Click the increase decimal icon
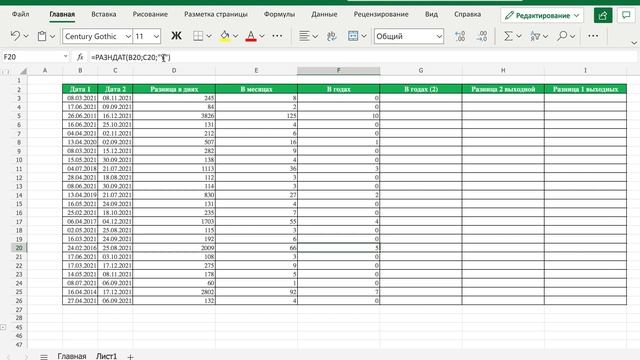Image resolution: width=640 pixels, height=360 pixels. (460, 36)
